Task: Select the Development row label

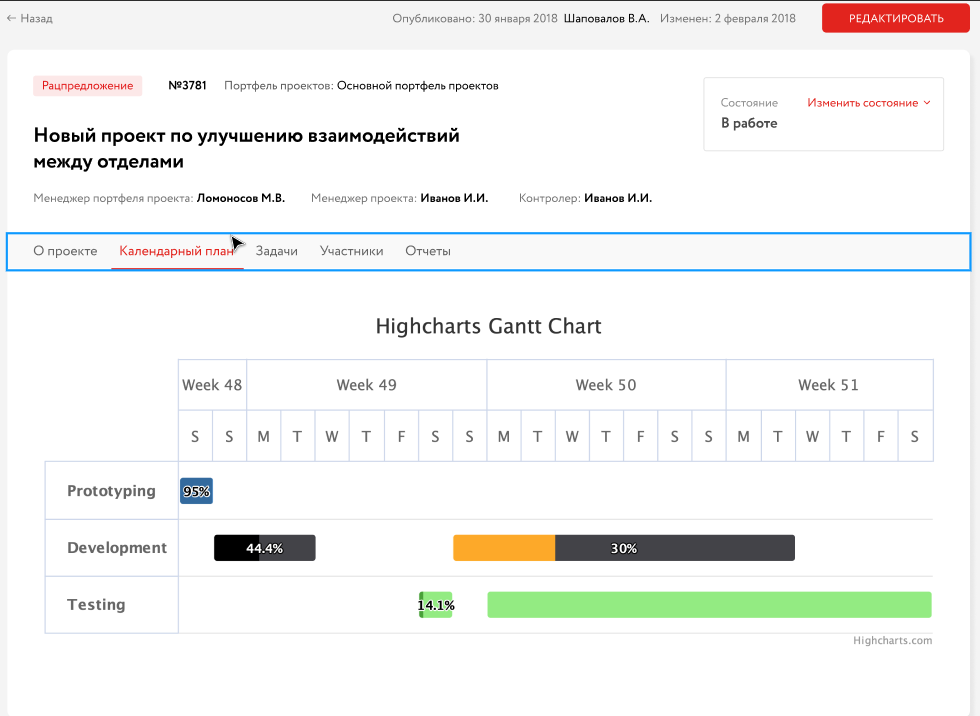Action: [x=117, y=548]
